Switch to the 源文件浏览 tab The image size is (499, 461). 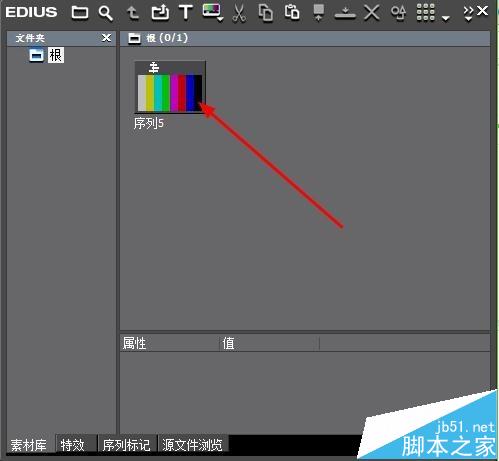193,445
